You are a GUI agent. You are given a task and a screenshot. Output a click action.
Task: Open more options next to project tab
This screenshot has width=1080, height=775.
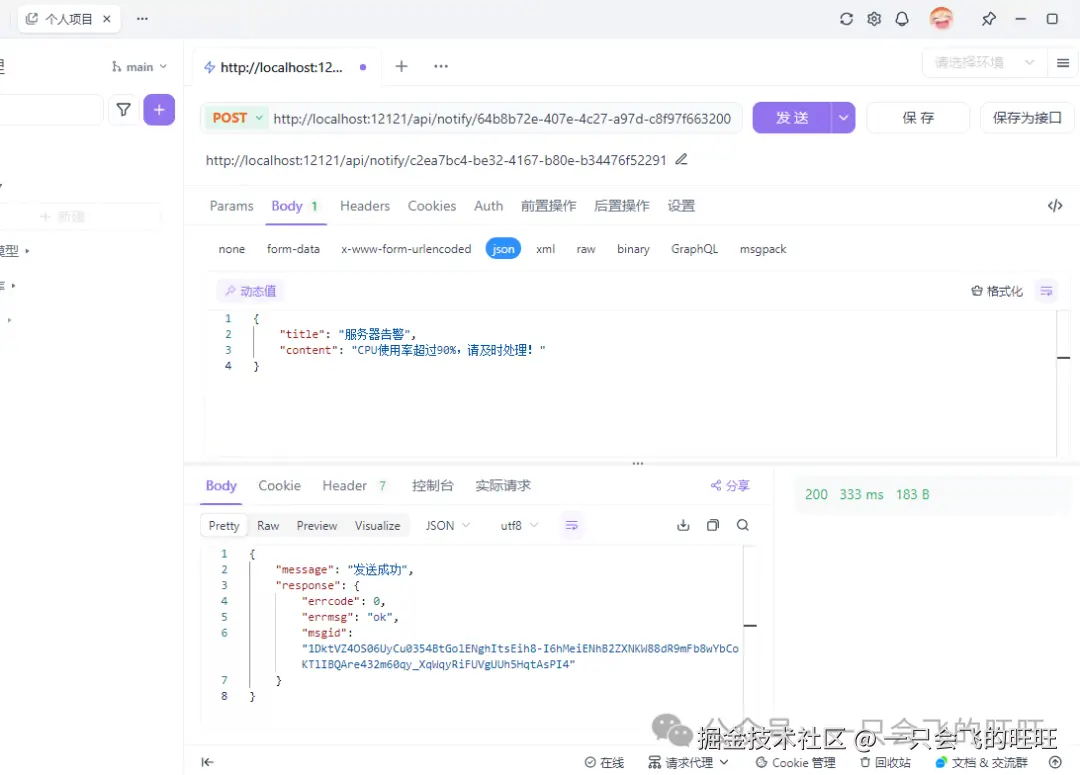pos(142,19)
